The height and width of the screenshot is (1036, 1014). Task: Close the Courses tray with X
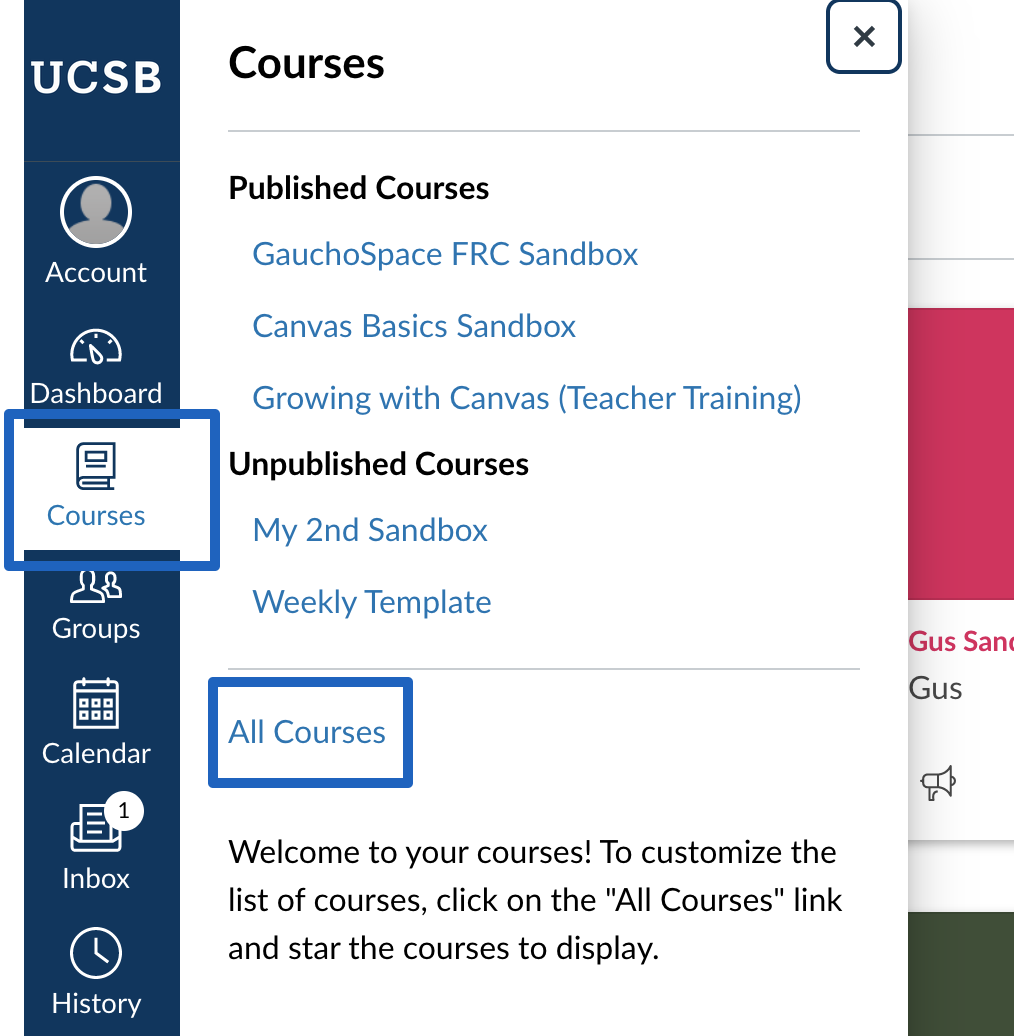tap(864, 37)
